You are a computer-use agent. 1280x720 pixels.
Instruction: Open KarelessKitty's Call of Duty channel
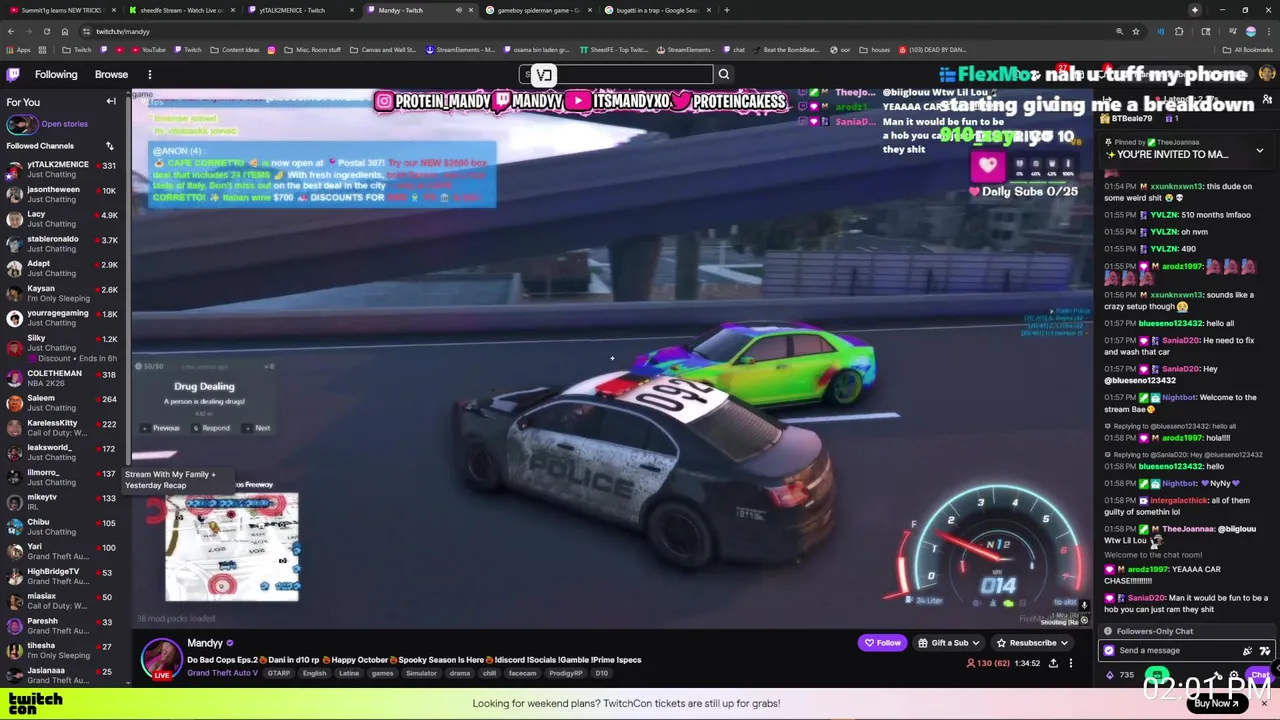pos(65,427)
